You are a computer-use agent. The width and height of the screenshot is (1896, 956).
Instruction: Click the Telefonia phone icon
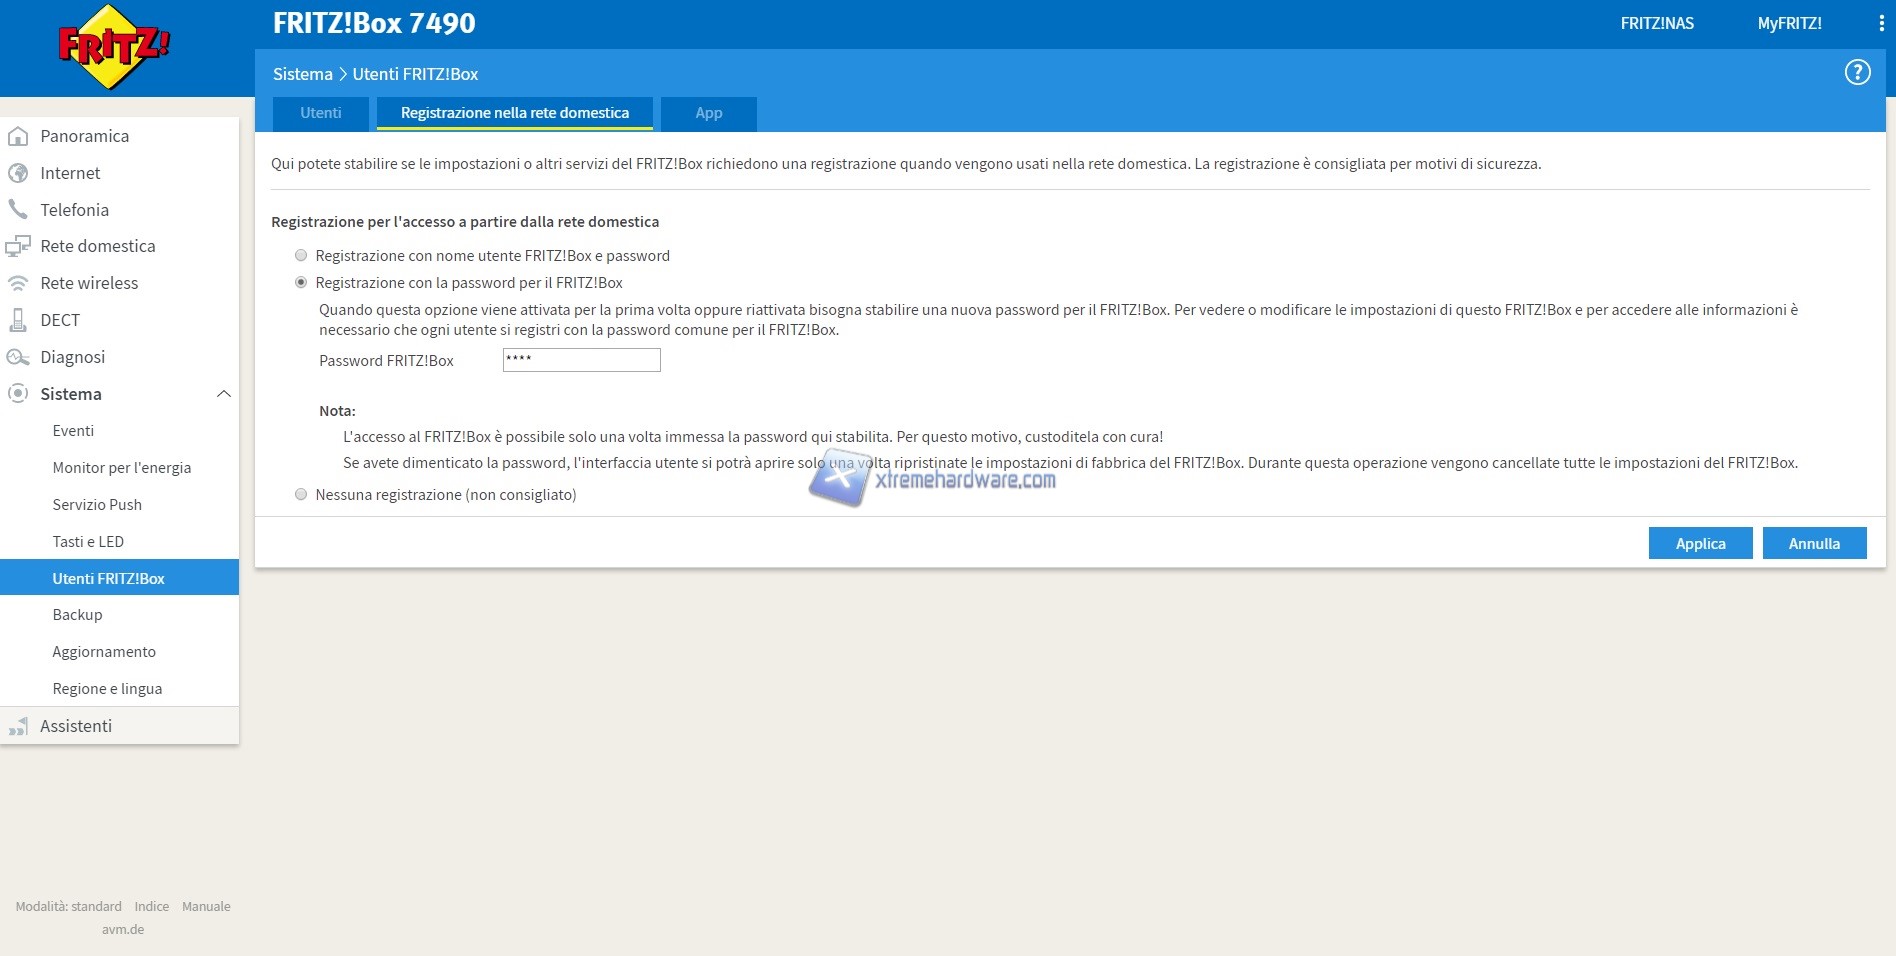click(x=18, y=210)
